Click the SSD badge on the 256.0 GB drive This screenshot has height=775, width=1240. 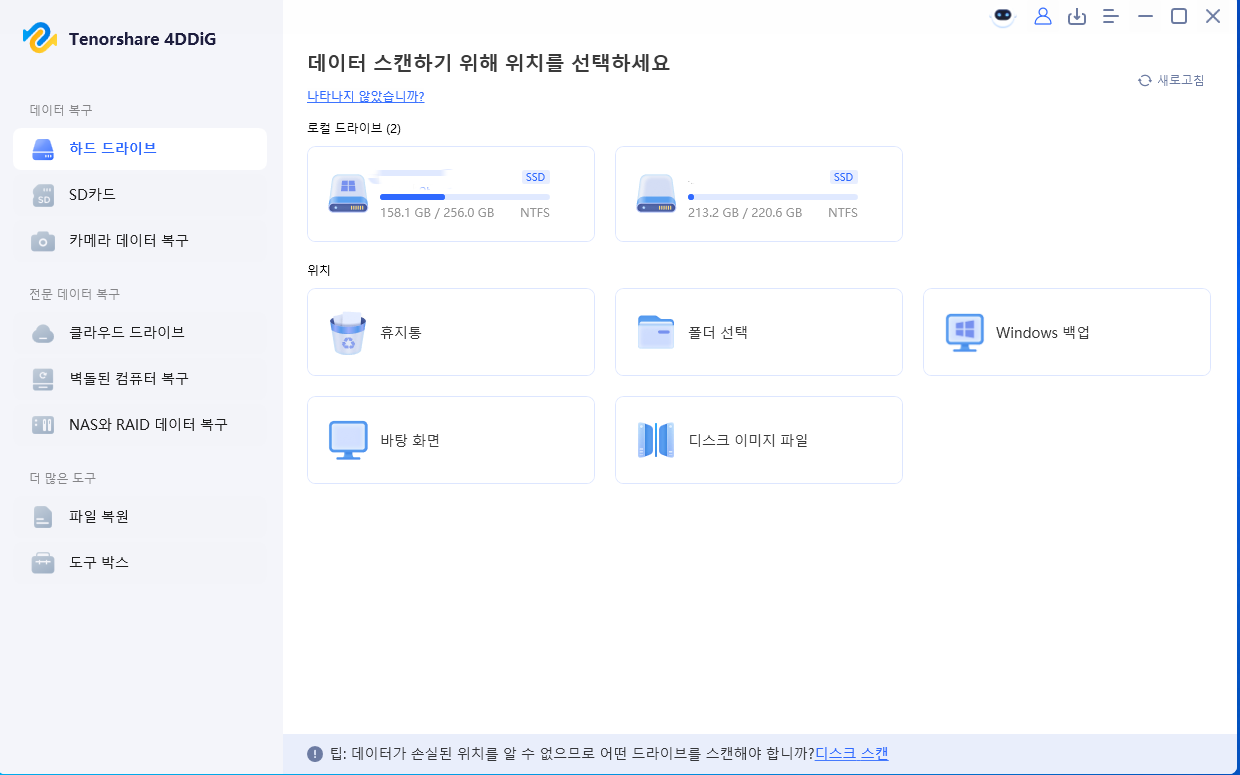pos(536,177)
